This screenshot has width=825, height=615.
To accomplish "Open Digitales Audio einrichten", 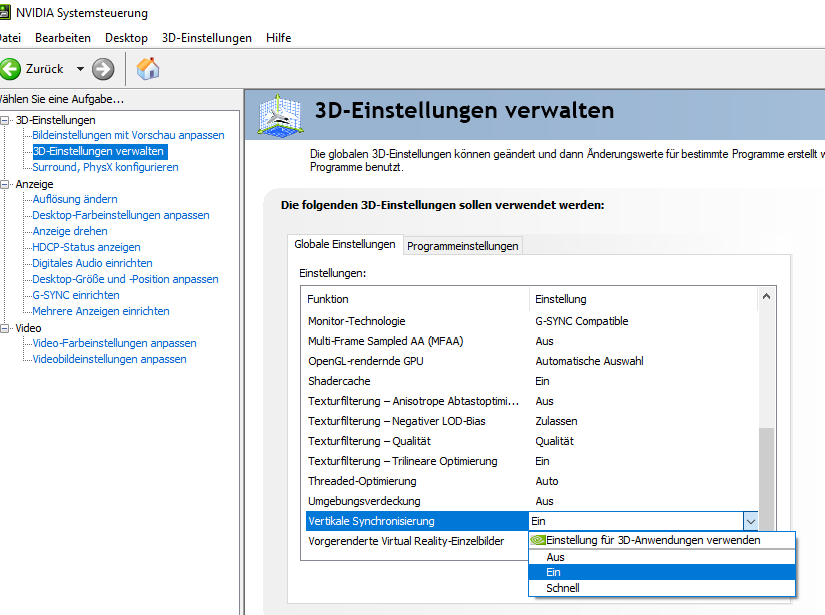I will tap(92, 263).
